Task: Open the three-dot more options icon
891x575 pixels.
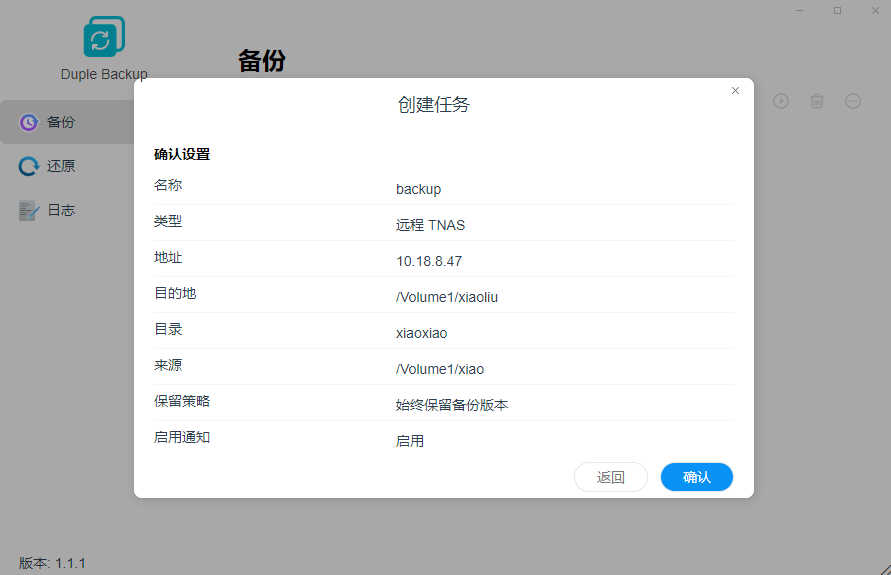Action: (x=853, y=101)
